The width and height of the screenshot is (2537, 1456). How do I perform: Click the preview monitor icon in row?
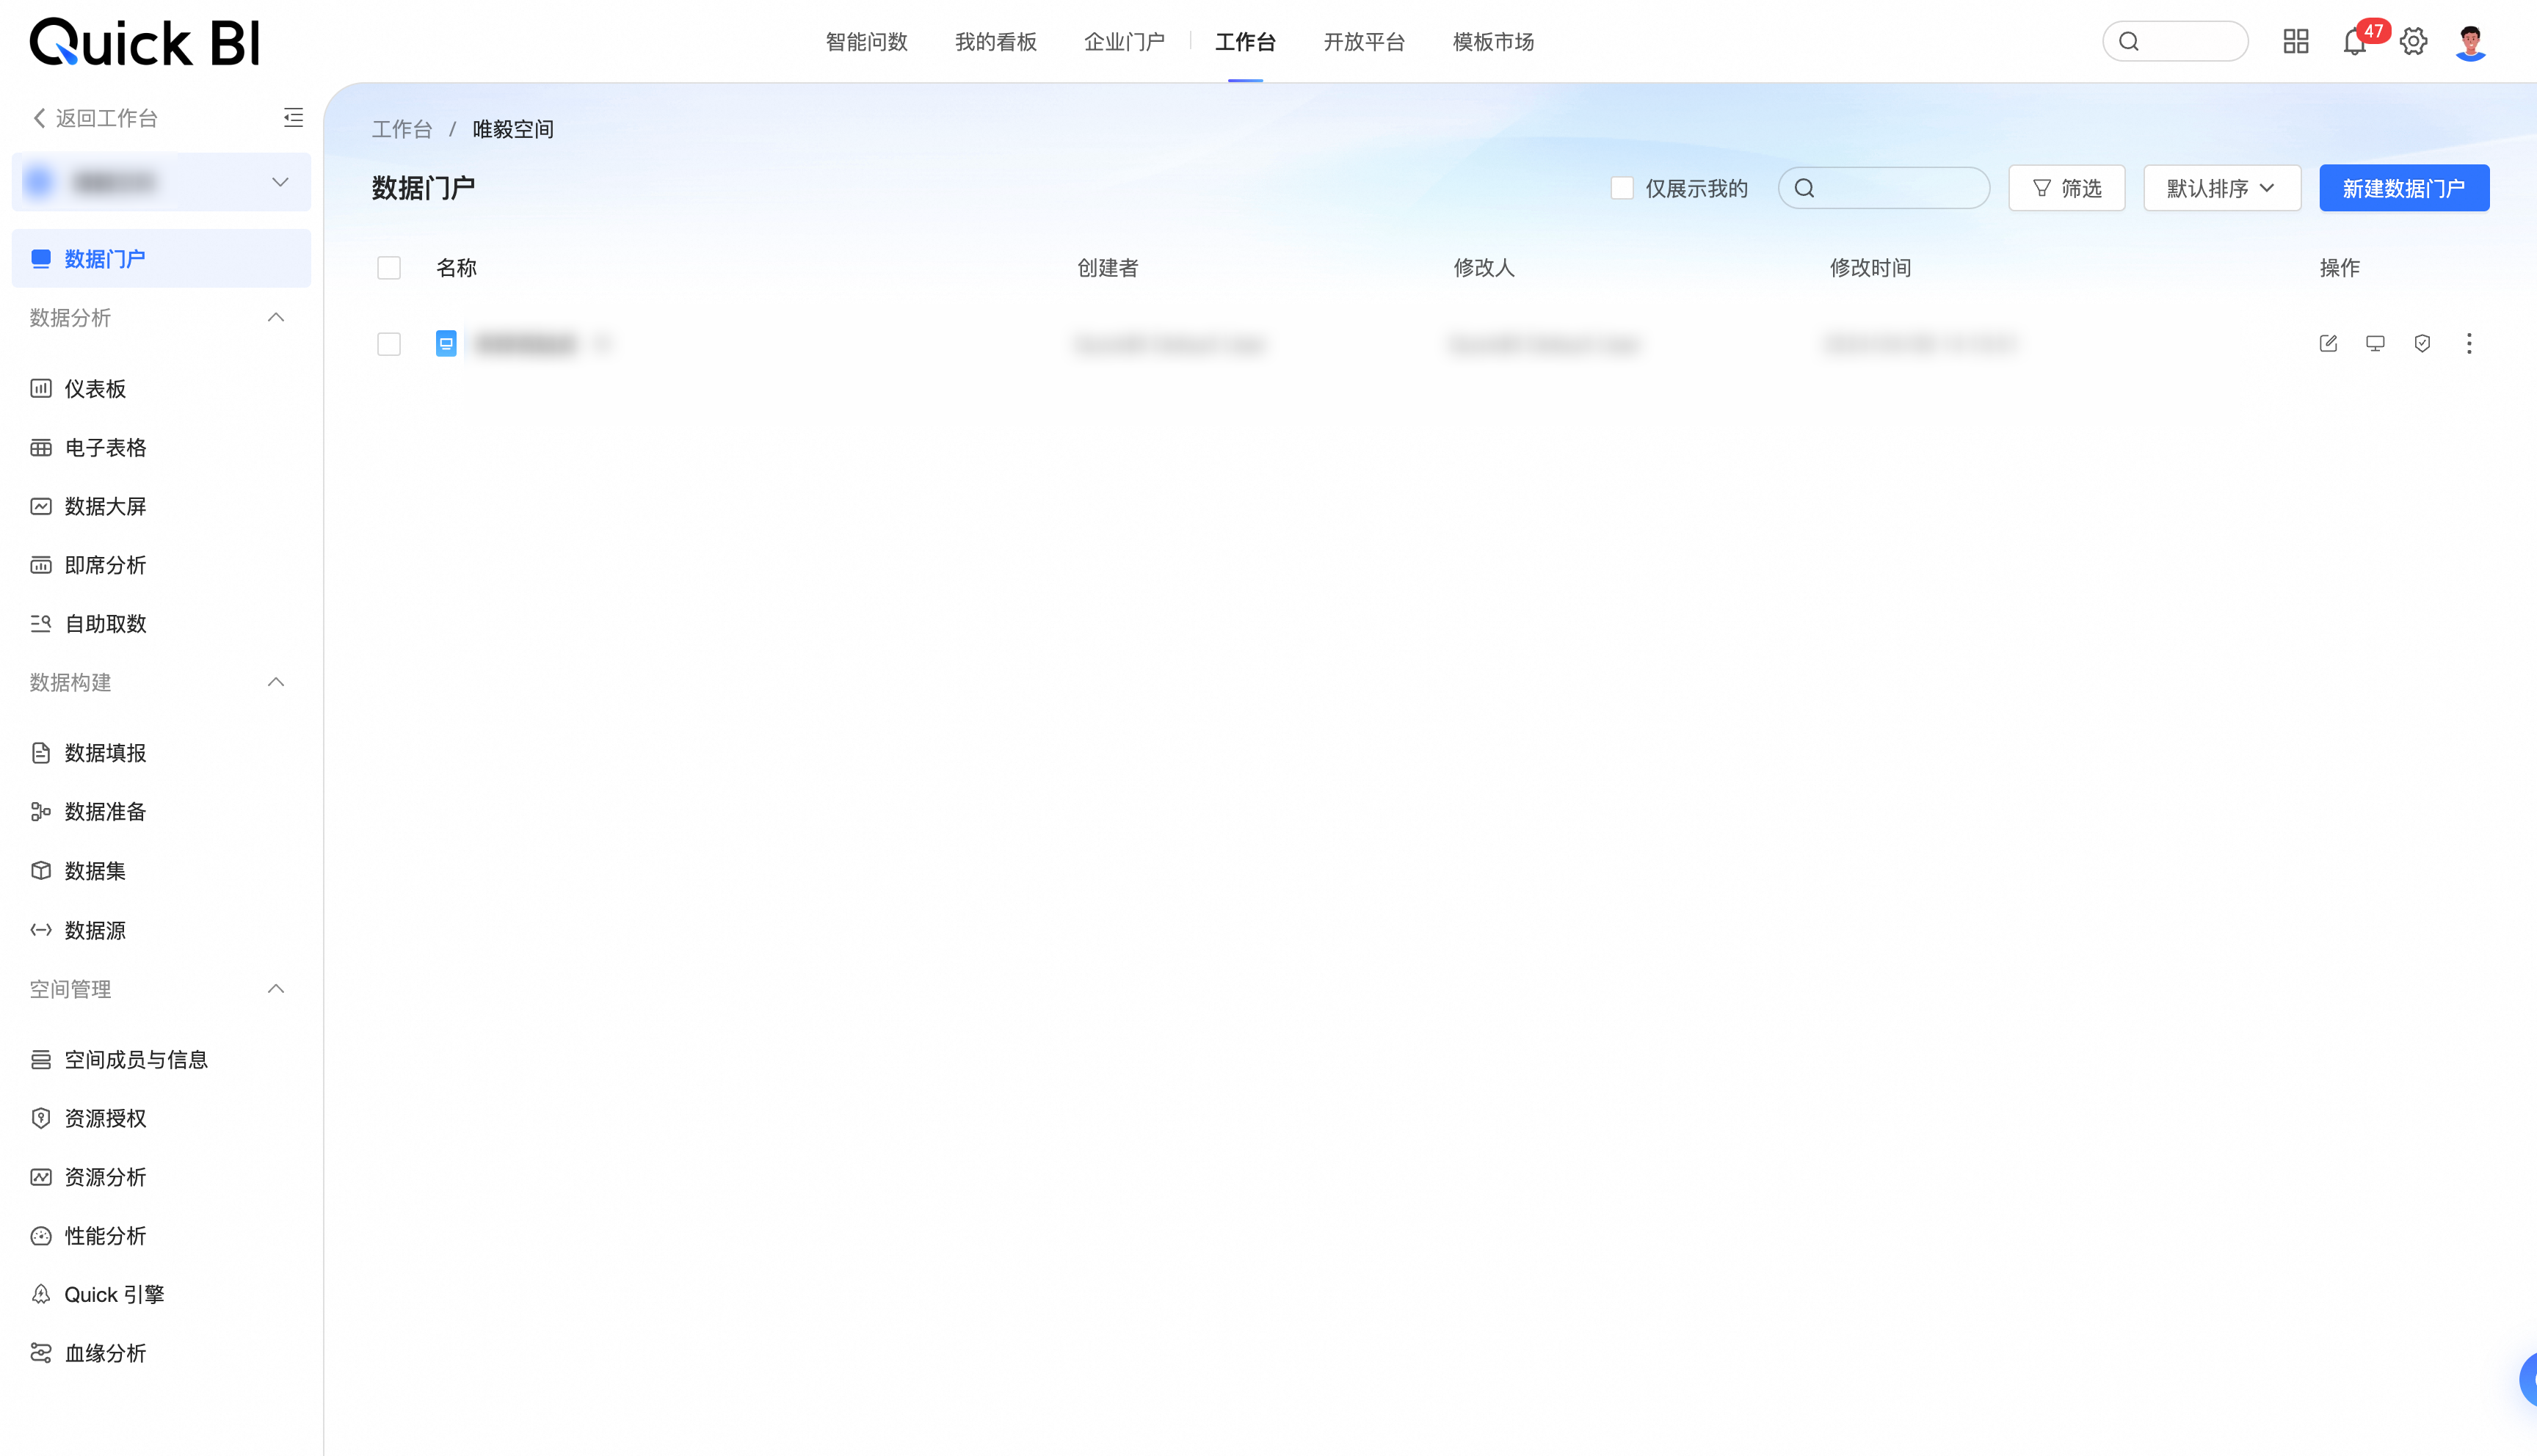(2375, 344)
